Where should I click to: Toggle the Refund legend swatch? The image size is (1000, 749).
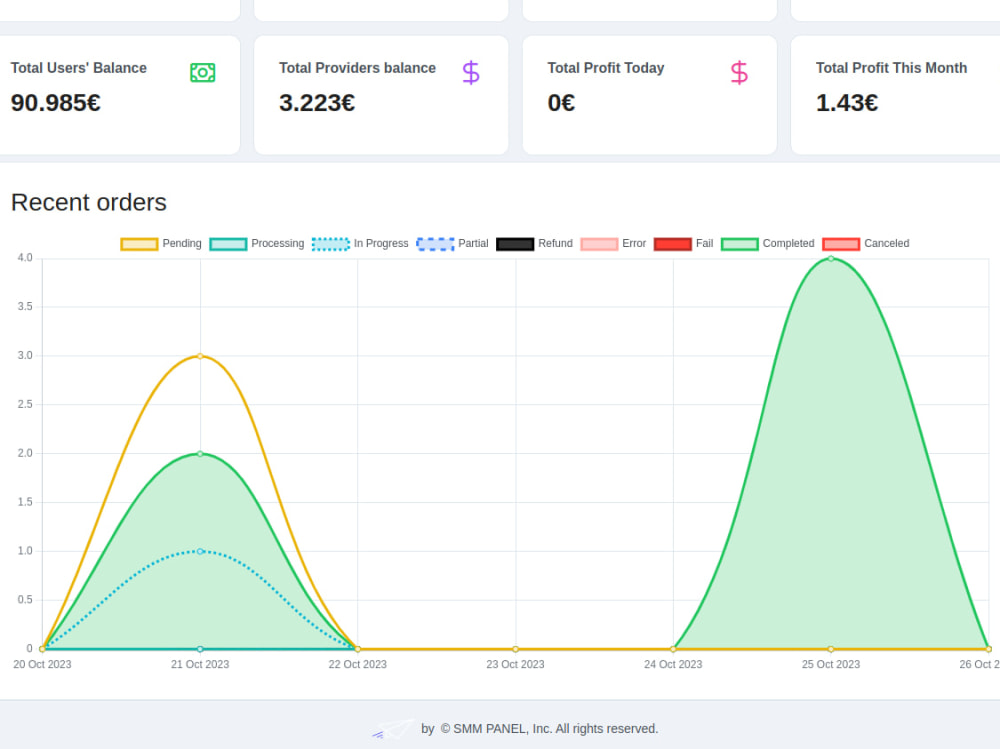pos(515,244)
